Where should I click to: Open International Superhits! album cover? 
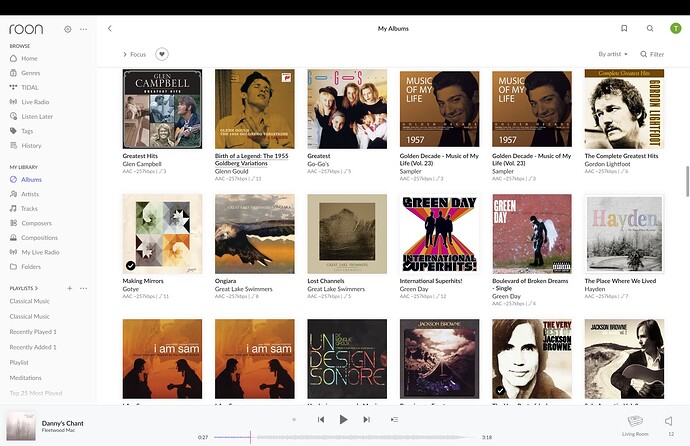pyautogui.click(x=440, y=234)
